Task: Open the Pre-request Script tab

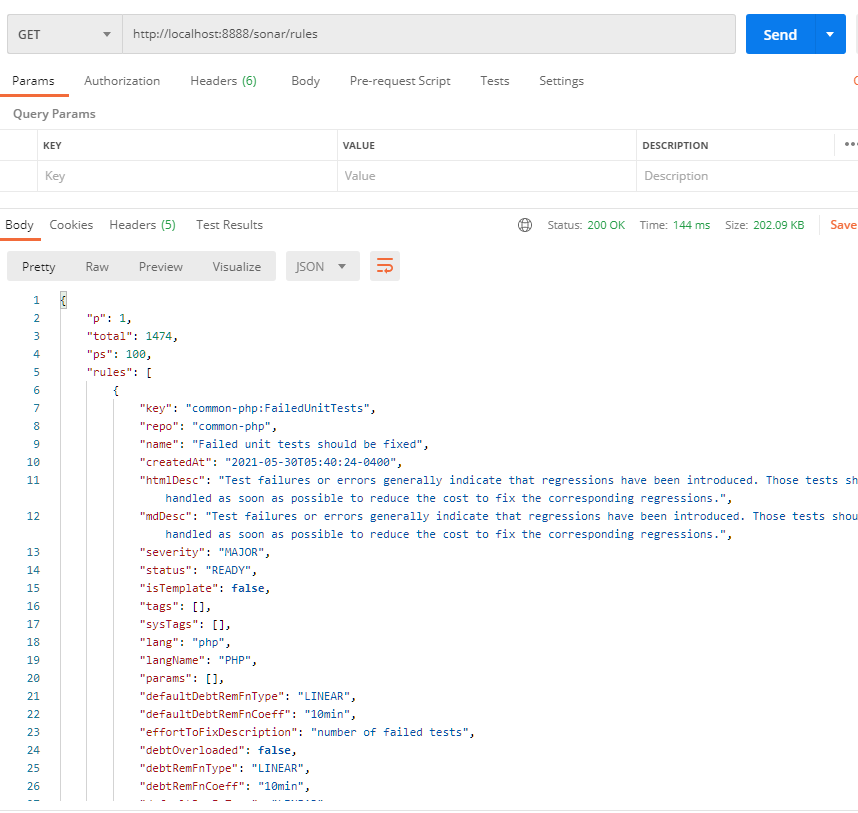Action: (400, 81)
